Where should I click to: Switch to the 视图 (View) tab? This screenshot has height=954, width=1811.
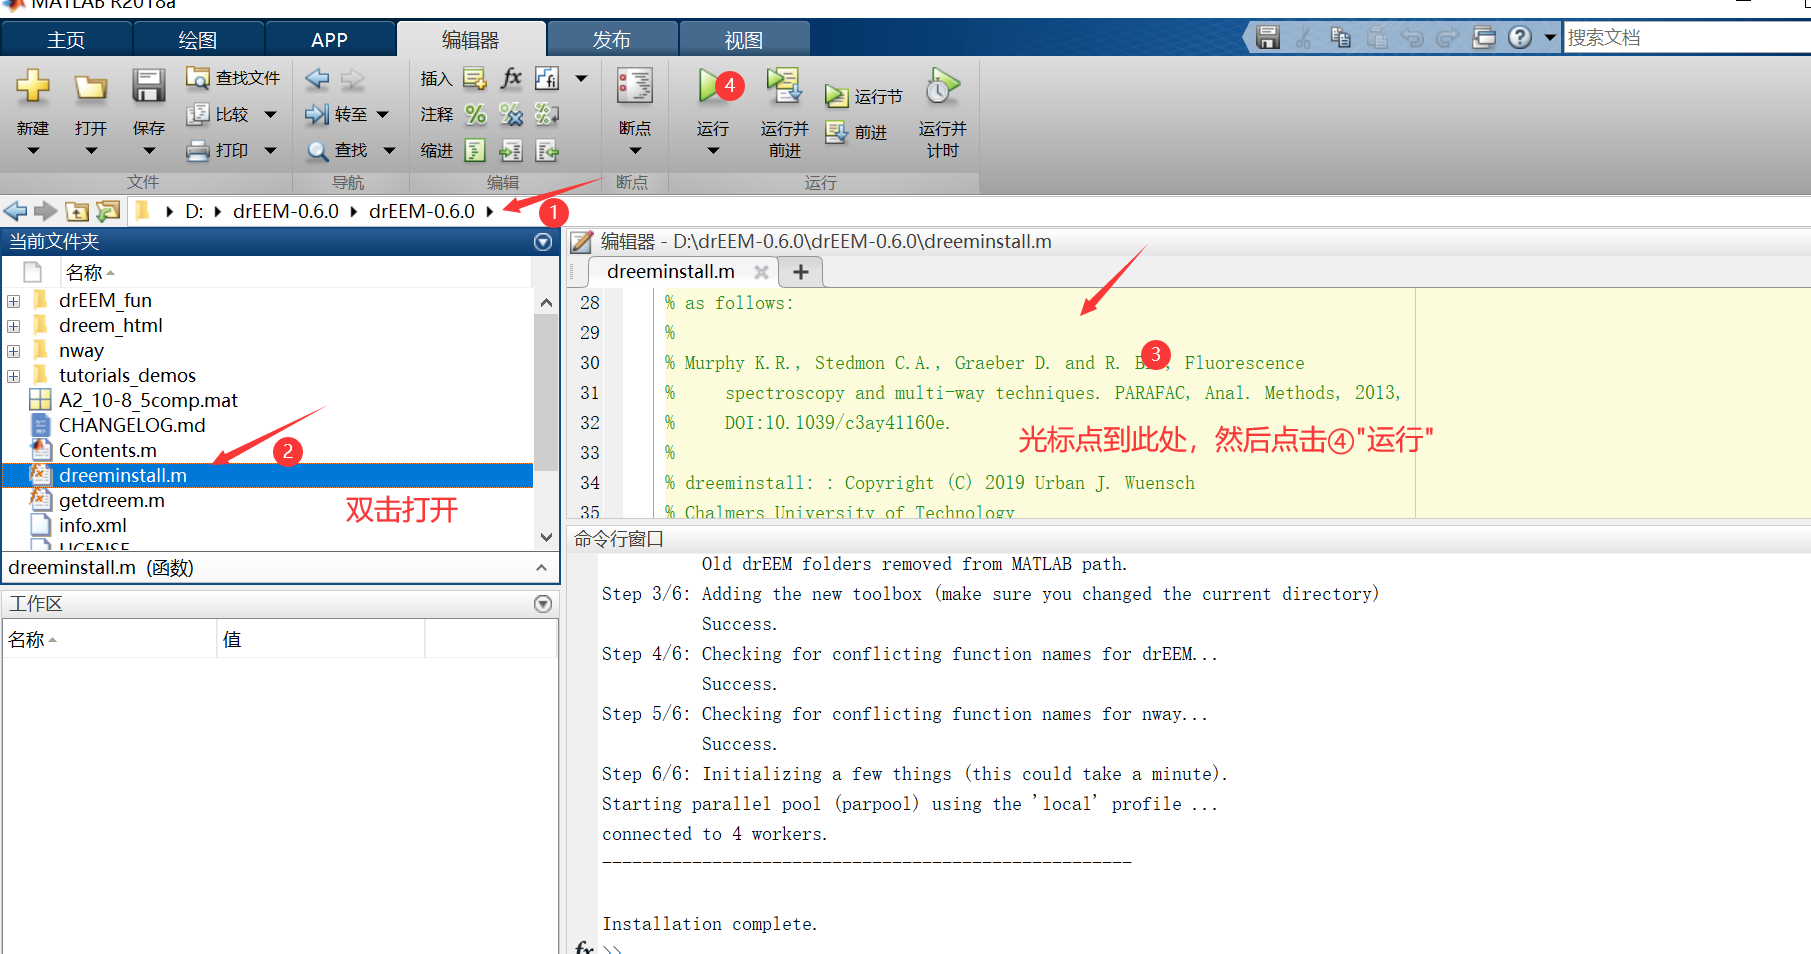744,40
